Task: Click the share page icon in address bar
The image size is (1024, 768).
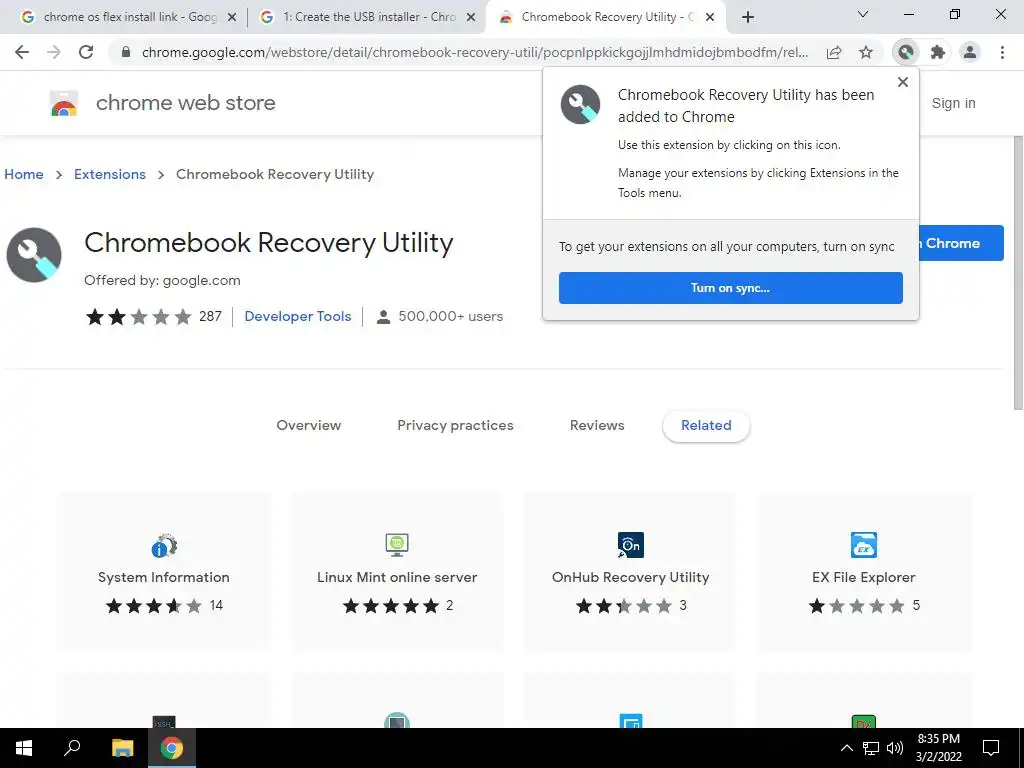Action: 834,52
